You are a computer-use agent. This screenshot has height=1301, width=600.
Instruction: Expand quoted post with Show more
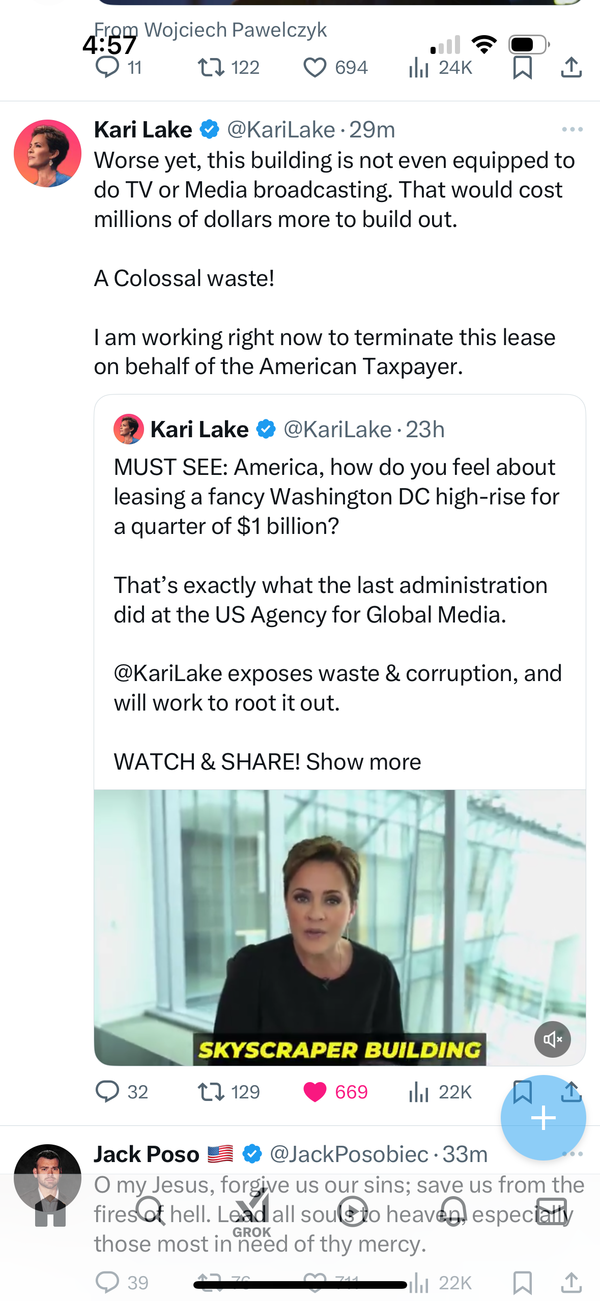[363, 761]
